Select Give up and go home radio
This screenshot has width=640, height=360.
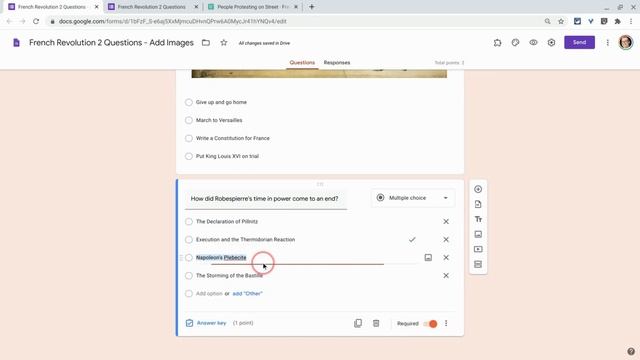click(x=189, y=102)
